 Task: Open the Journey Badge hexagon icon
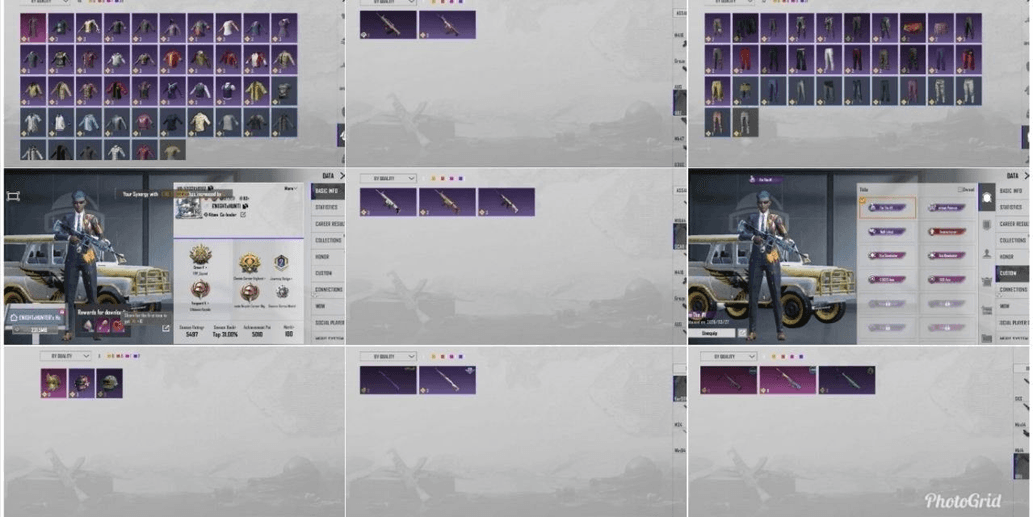[281, 262]
